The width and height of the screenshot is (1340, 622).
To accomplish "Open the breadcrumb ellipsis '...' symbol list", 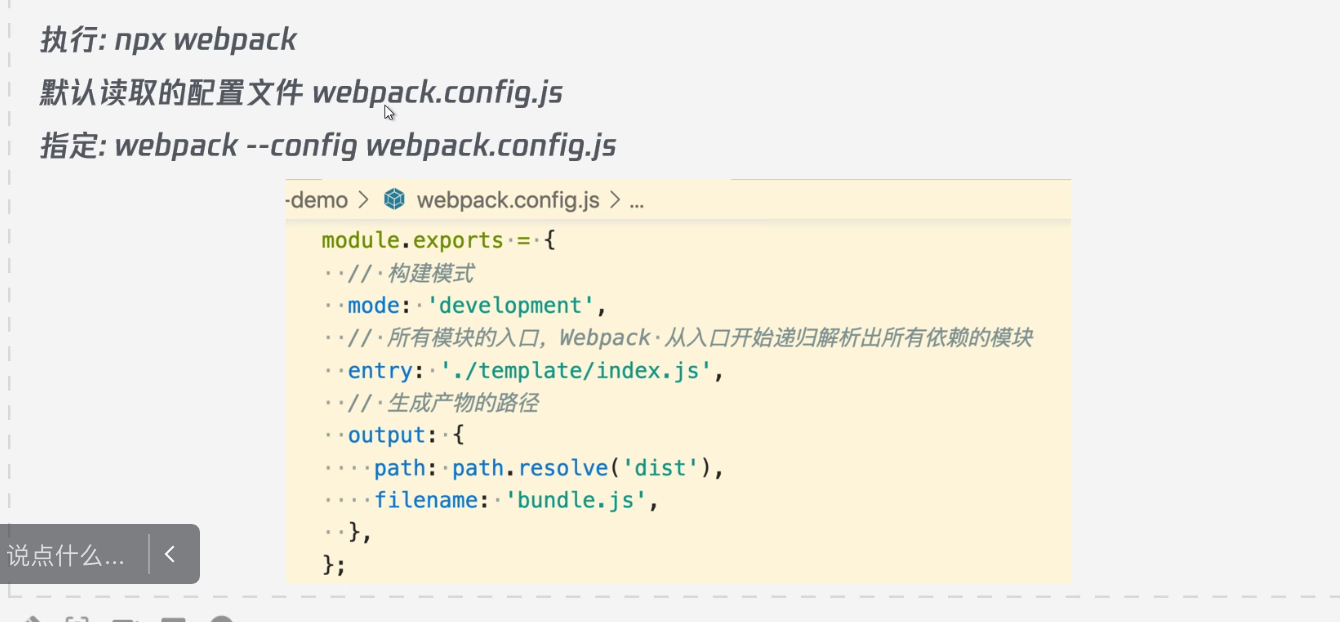I will pos(636,200).
